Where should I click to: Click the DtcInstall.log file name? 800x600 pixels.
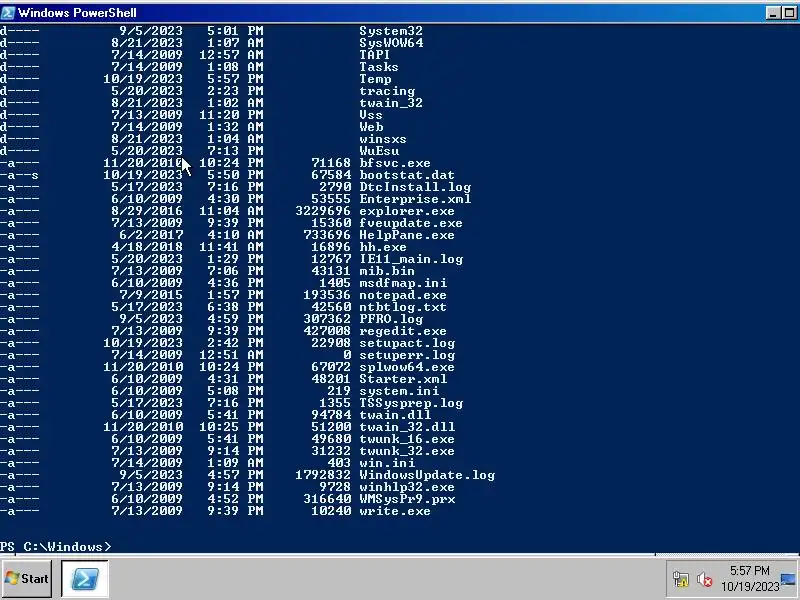click(415, 187)
